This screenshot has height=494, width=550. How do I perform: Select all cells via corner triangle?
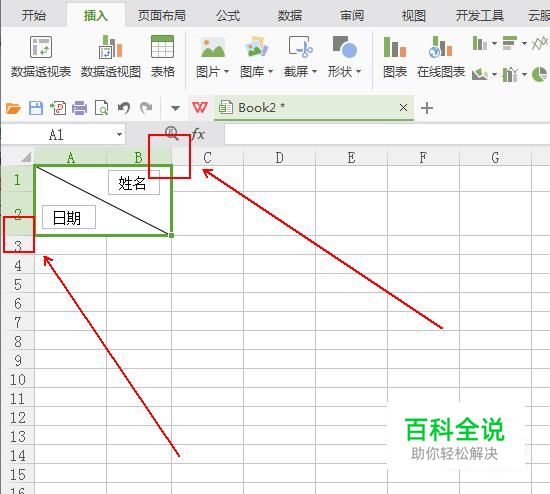pyautogui.click(x=26, y=157)
